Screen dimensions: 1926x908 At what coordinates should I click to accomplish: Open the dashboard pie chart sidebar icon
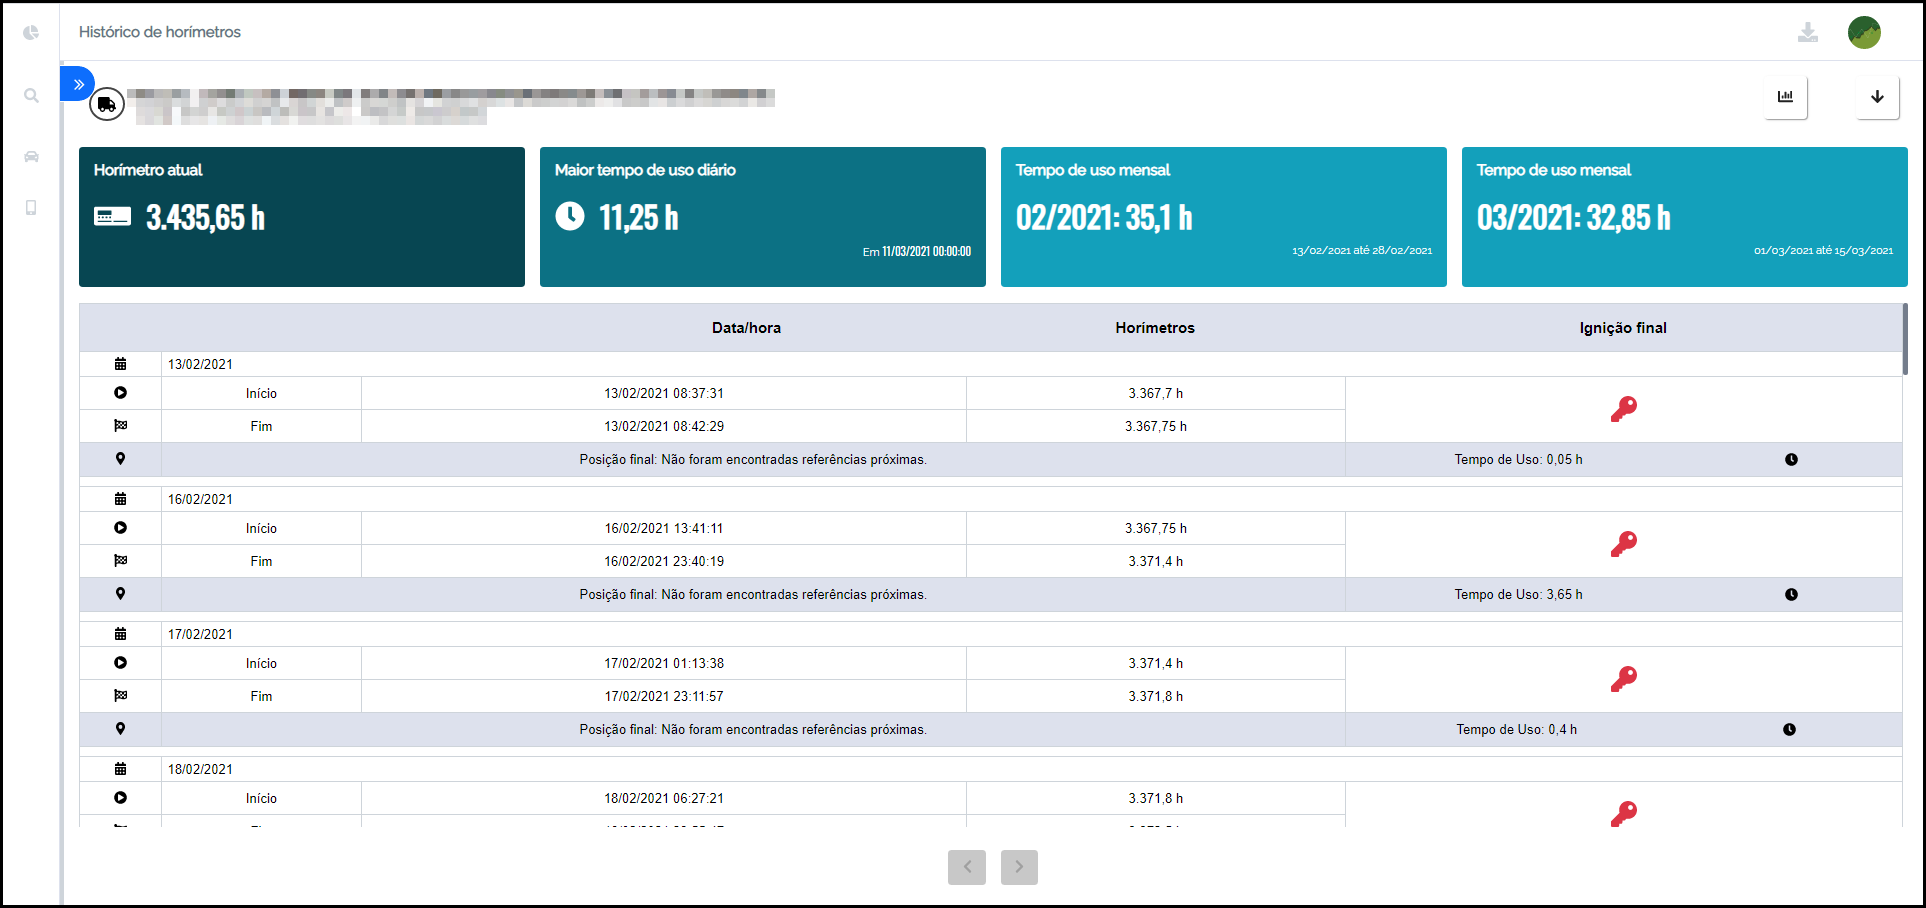[31, 33]
